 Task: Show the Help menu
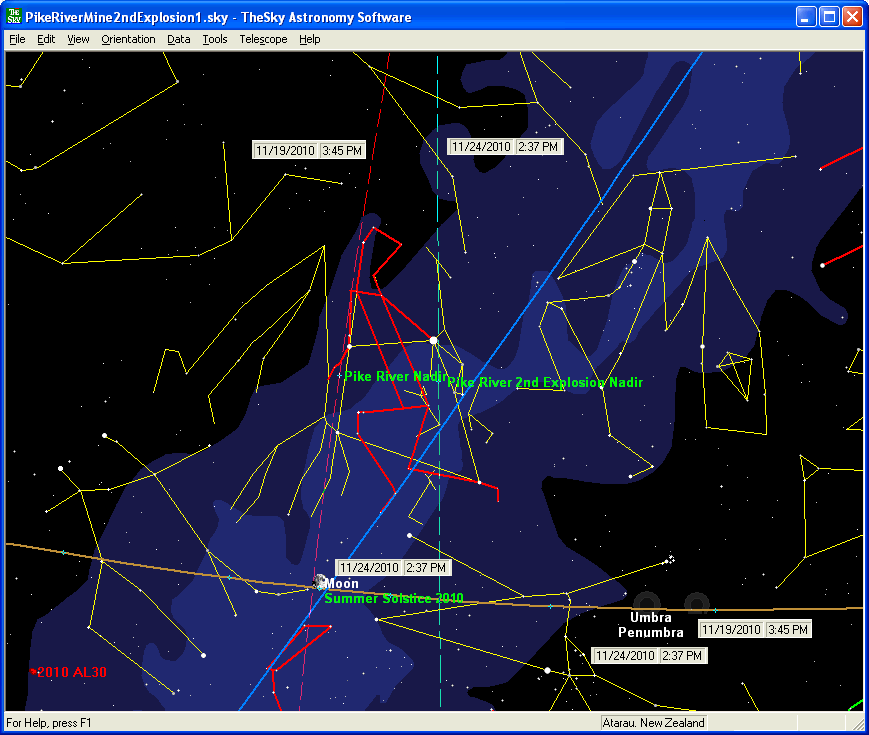click(x=310, y=39)
